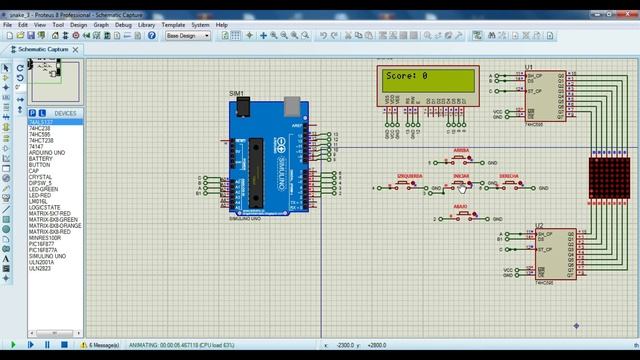
Task: Go to Home Page via house icon
Action: coord(55,36)
